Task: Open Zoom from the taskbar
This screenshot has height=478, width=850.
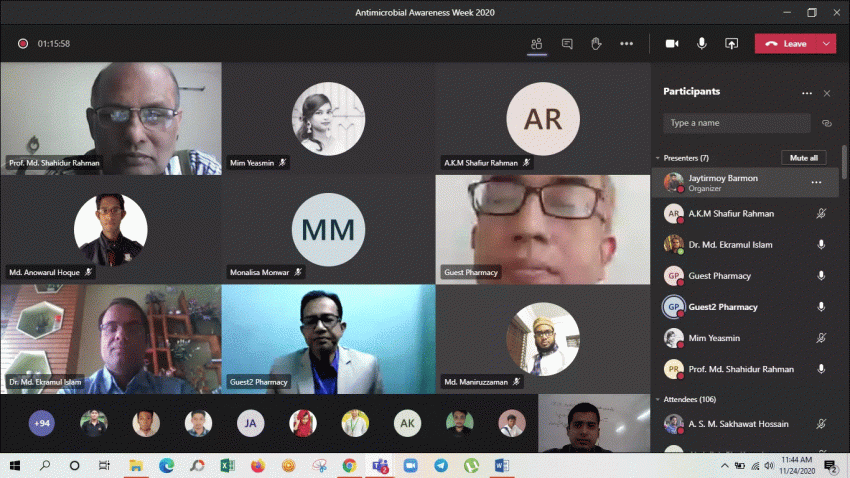Action: click(x=410, y=466)
